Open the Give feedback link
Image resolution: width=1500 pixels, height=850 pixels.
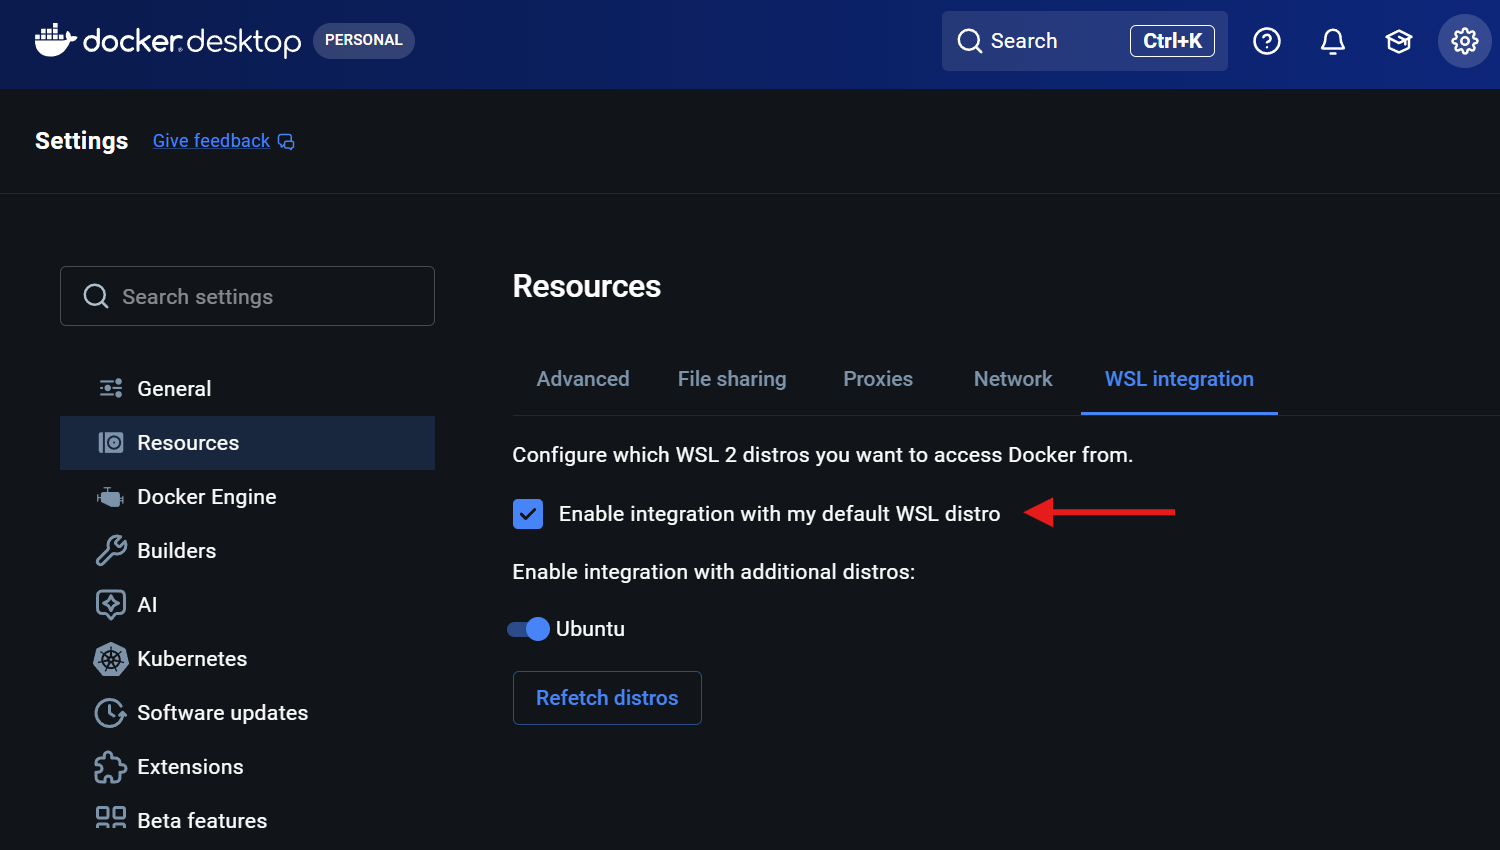211,141
